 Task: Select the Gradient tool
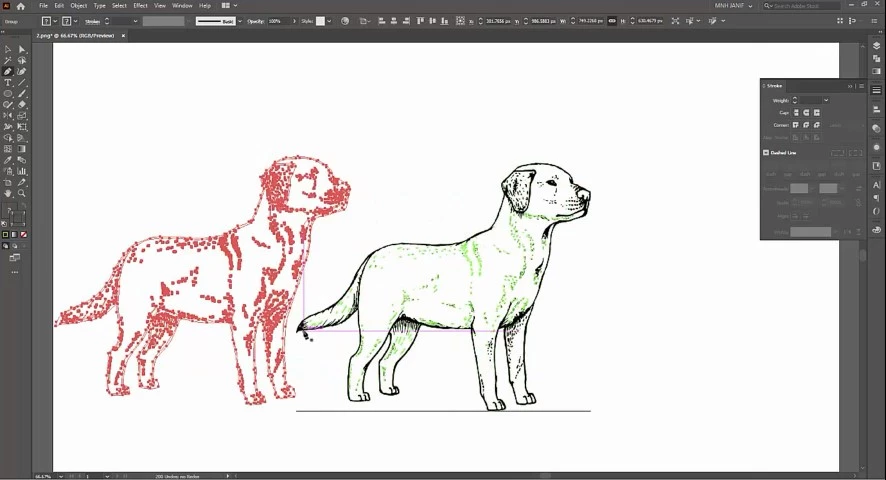coord(21,149)
